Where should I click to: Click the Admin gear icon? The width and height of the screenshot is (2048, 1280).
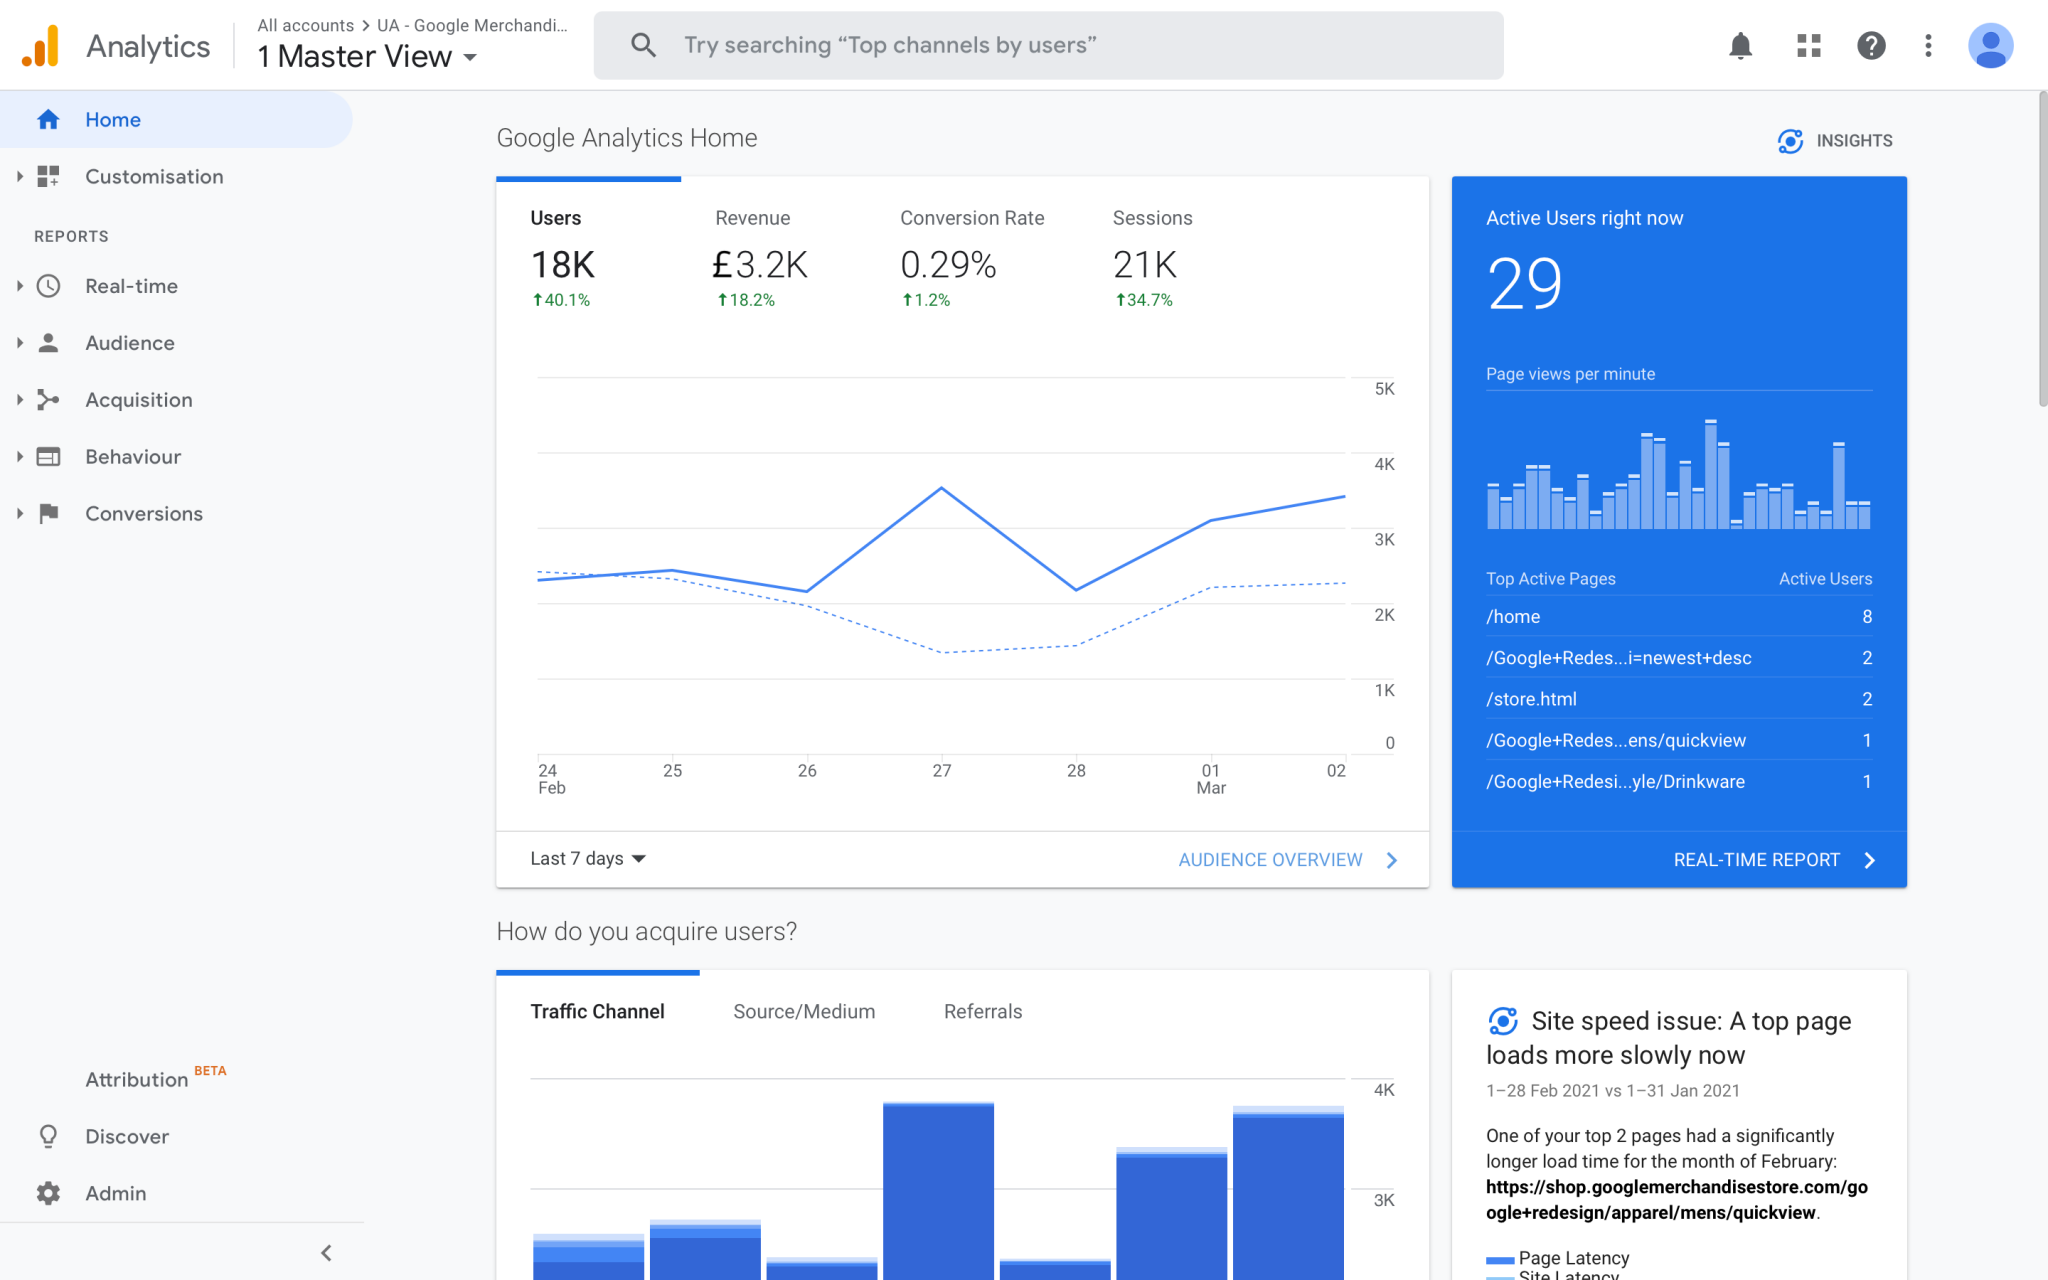coord(48,1193)
